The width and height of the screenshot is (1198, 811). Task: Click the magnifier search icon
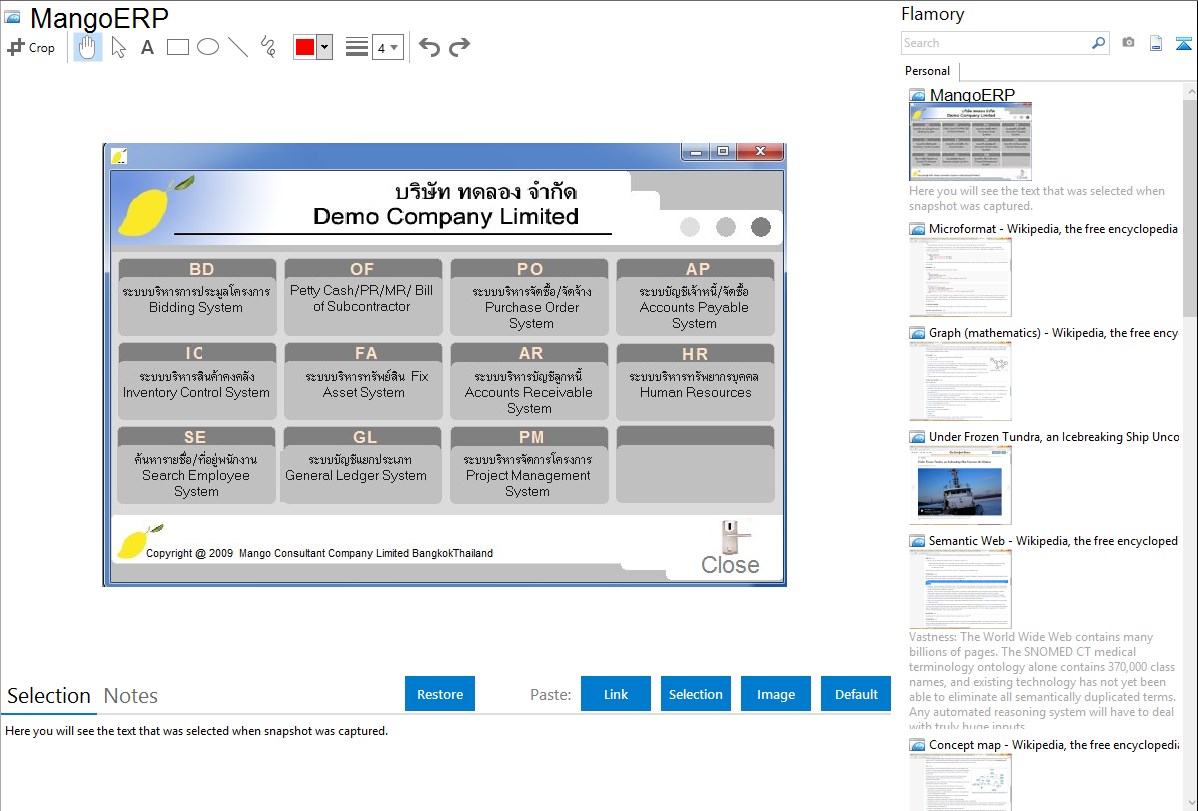[1099, 43]
